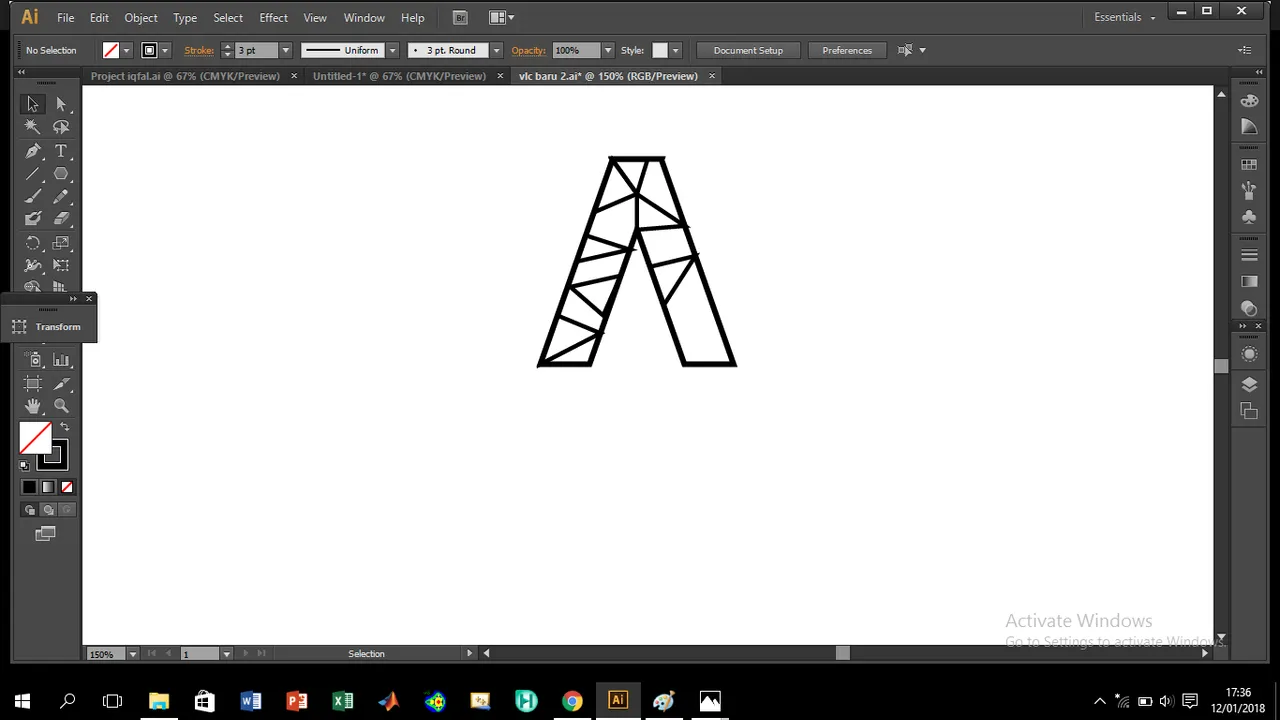Select the Pen tool
The image size is (1280, 720).
(x=32, y=151)
